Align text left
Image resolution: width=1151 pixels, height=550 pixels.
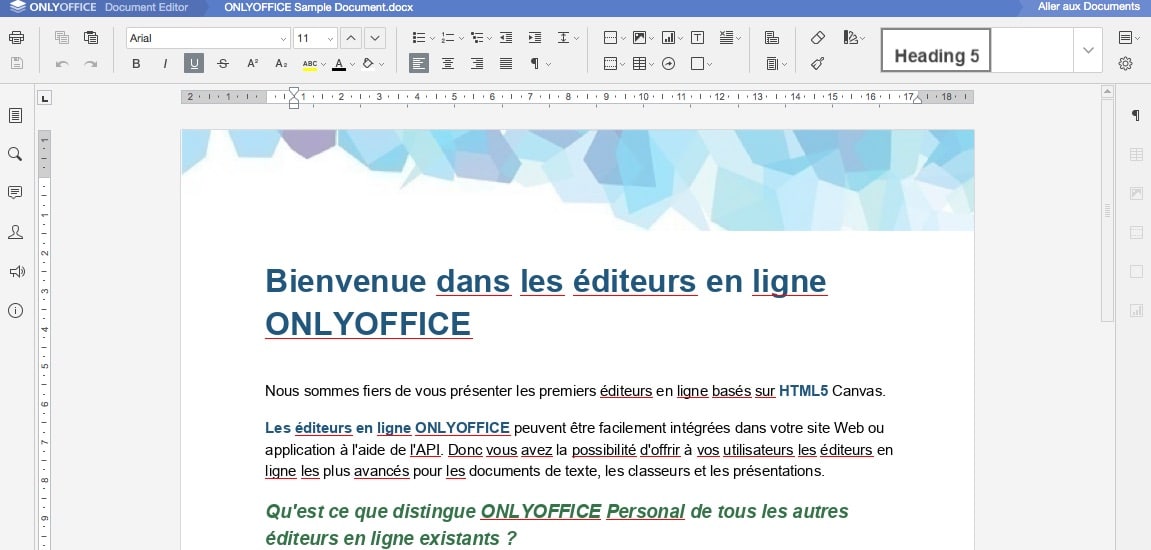point(418,64)
